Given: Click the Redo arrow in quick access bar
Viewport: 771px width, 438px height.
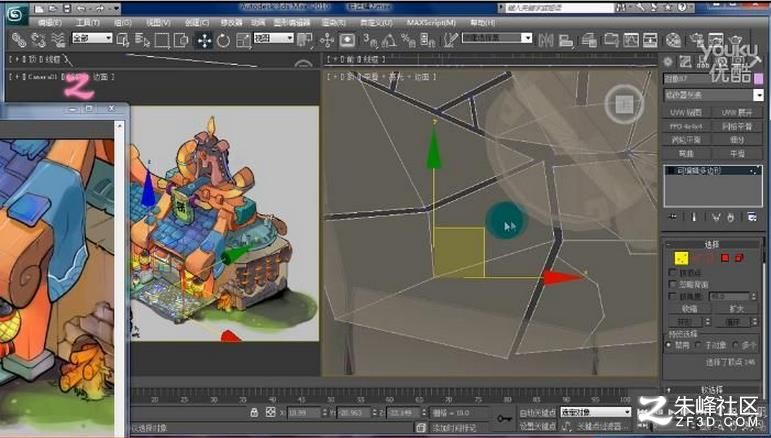Looking at the screenshot, I should click(x=100, y=8).
